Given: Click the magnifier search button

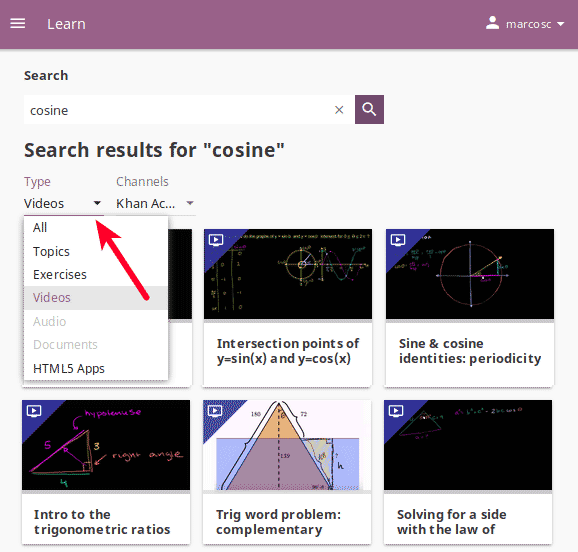Looking at the screenshot, I should 369,110.
